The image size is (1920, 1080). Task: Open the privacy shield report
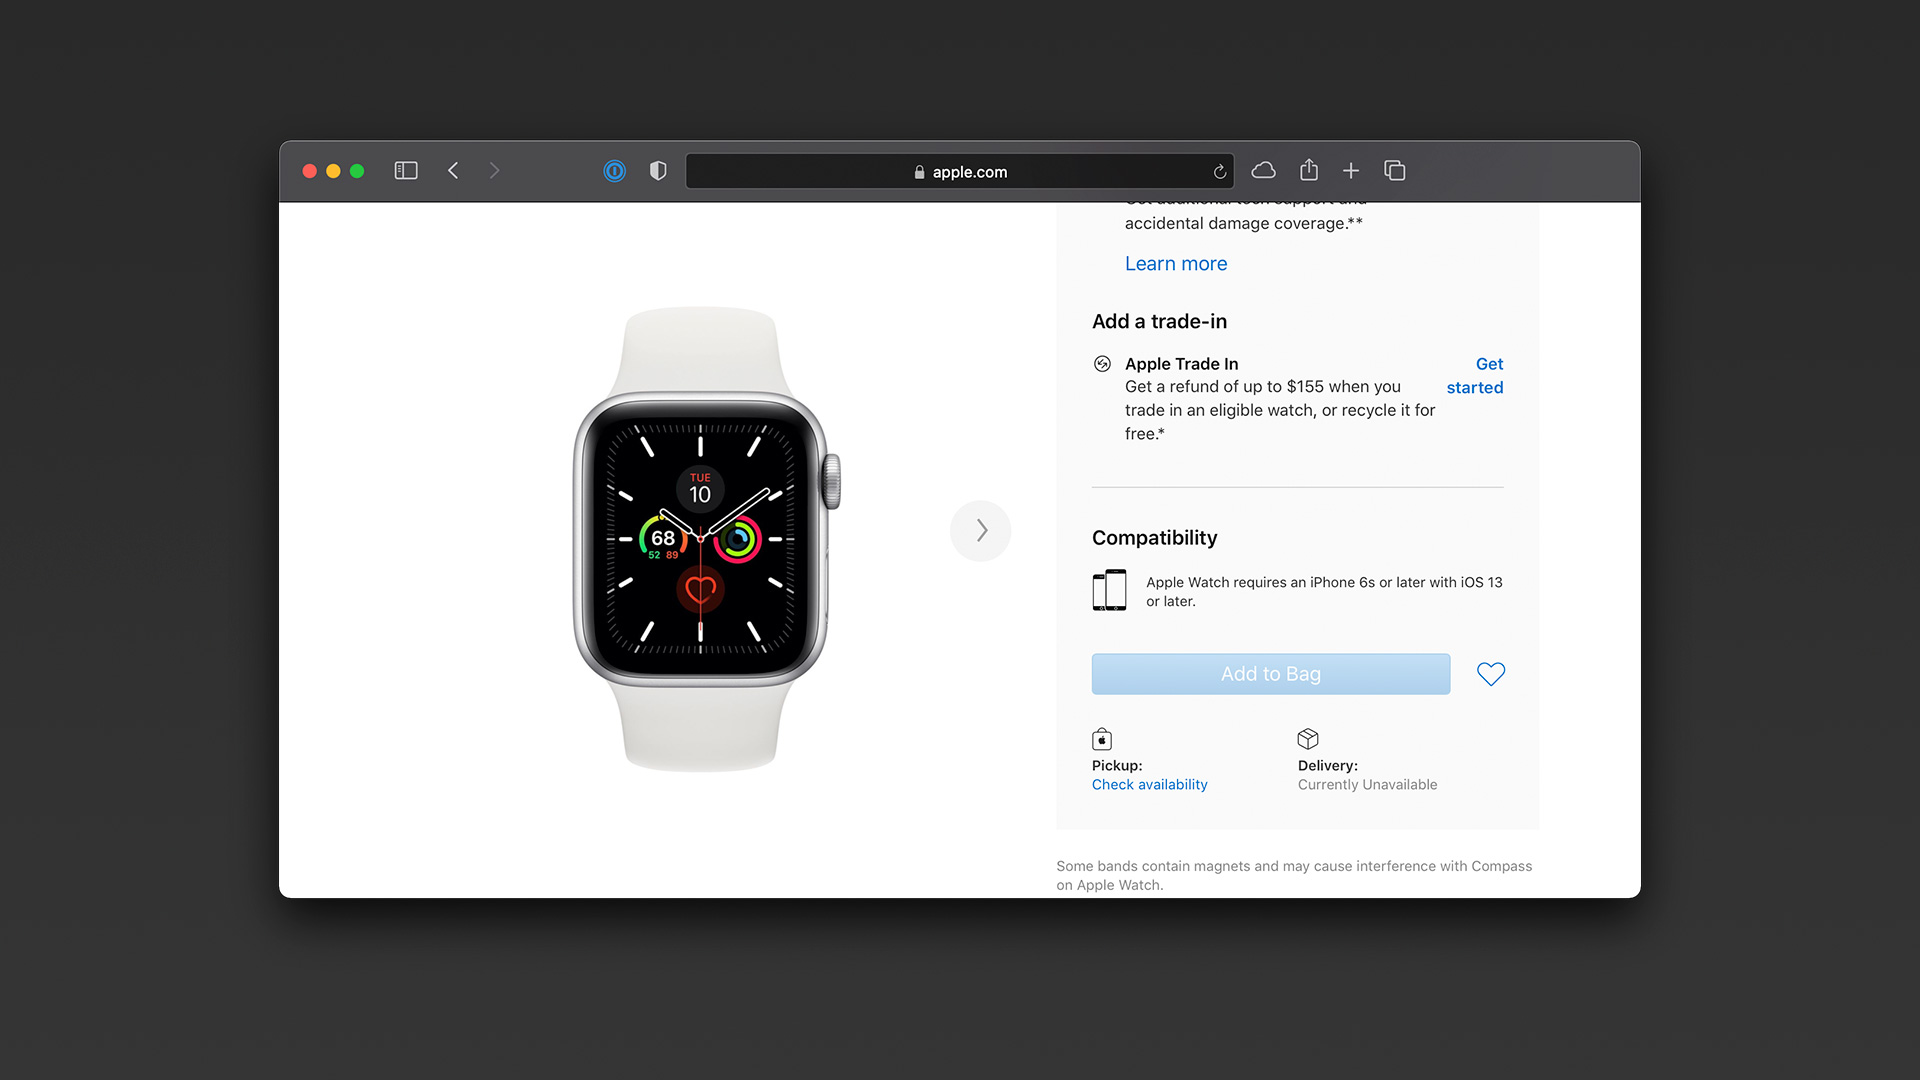pyautogui.click(x=658, y=171)
